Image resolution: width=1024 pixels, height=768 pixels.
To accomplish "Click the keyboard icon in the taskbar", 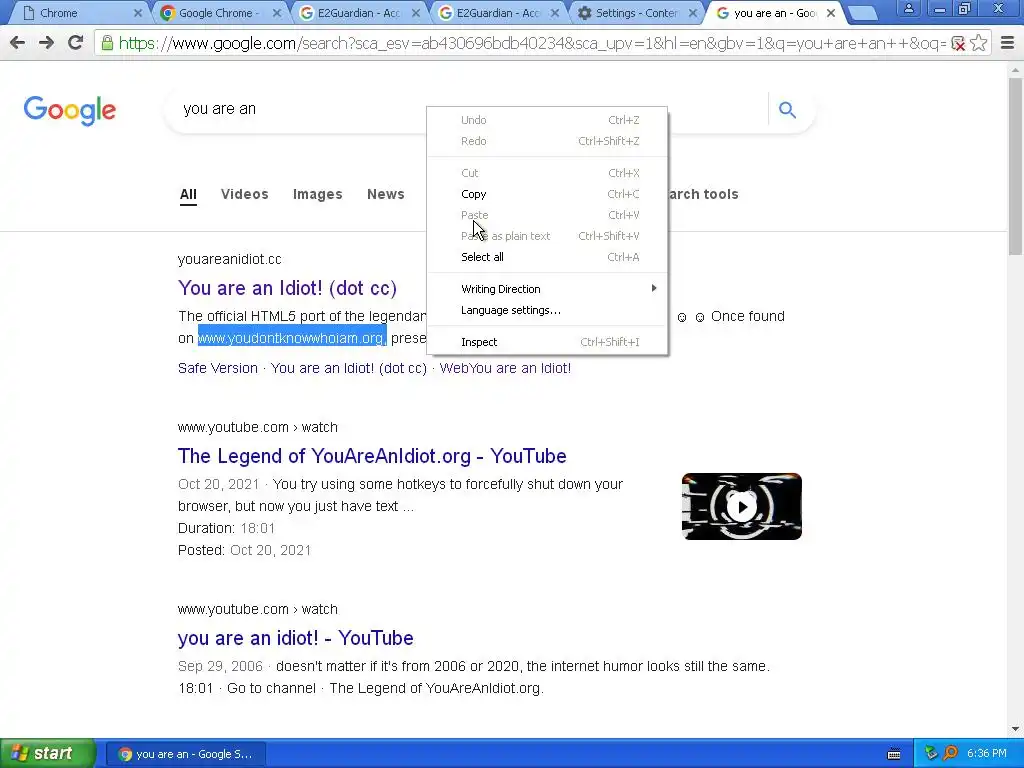I will (x=894, y=754).
